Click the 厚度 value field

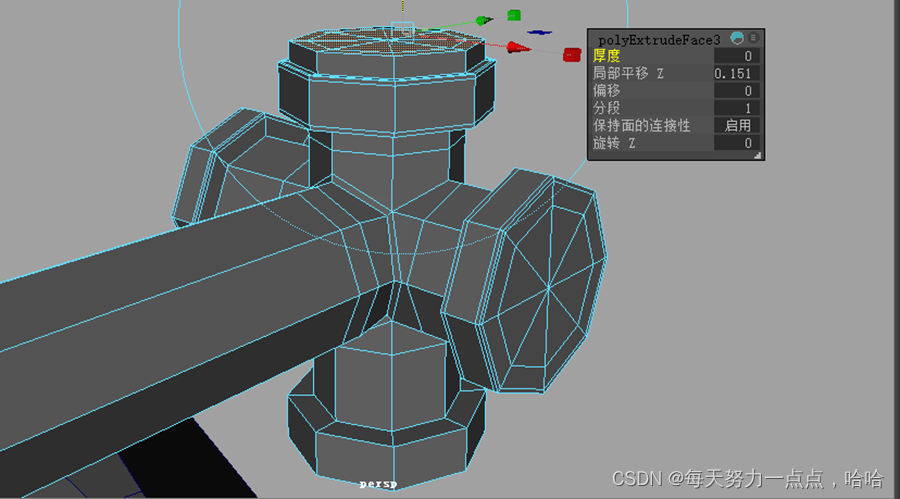737,56
